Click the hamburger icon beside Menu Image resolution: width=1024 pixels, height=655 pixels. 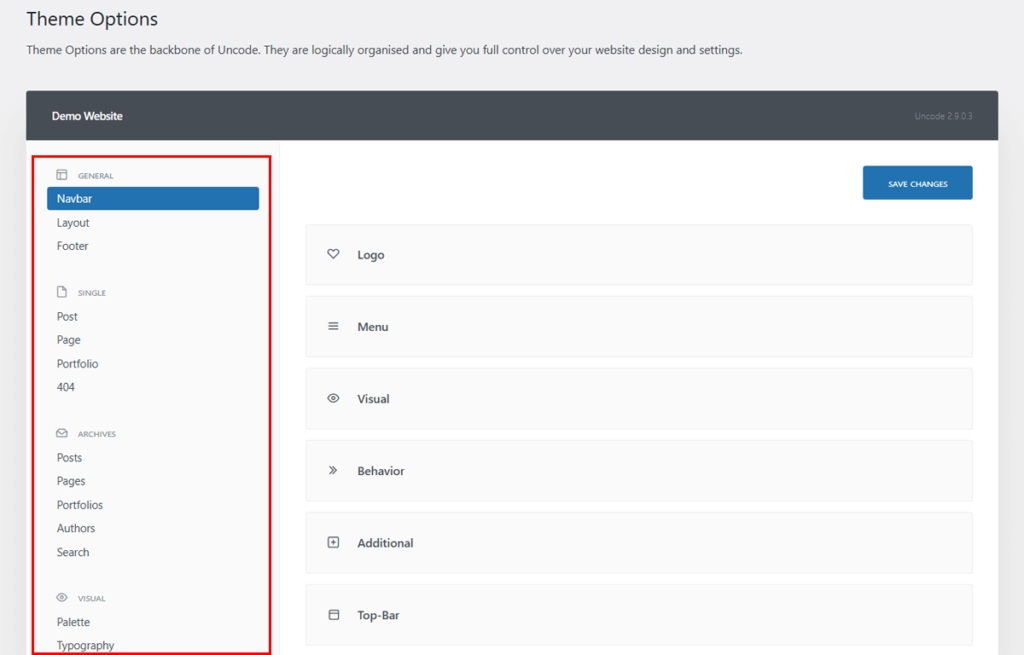333,326
